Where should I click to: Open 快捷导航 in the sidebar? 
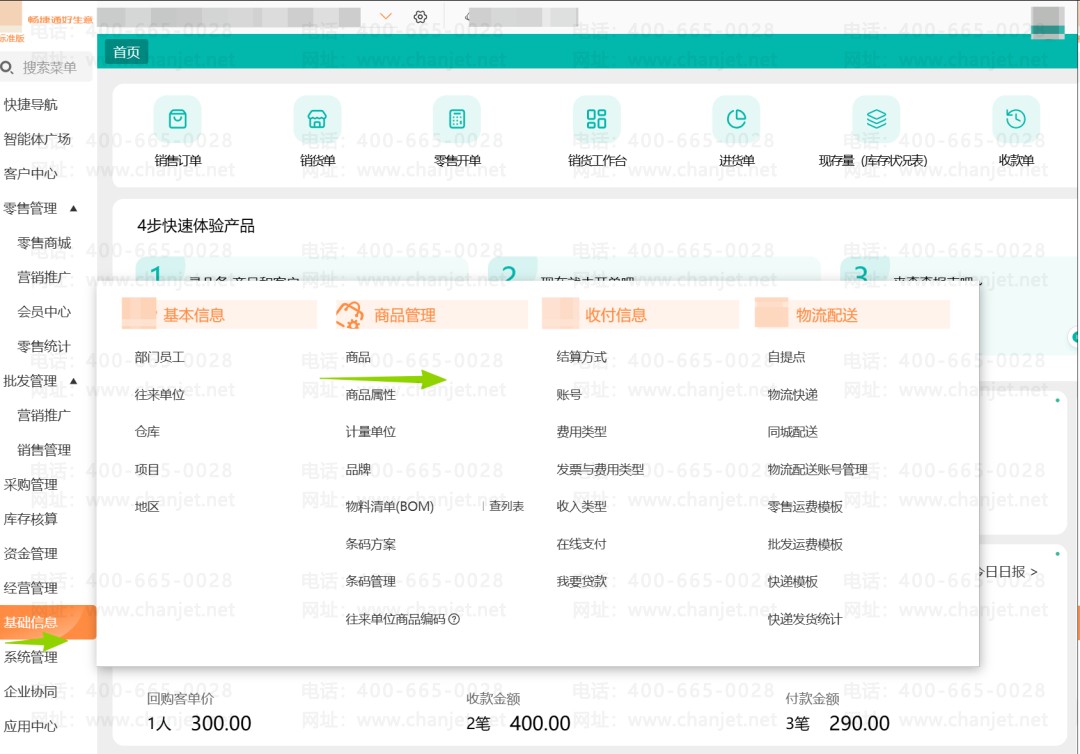30,105
